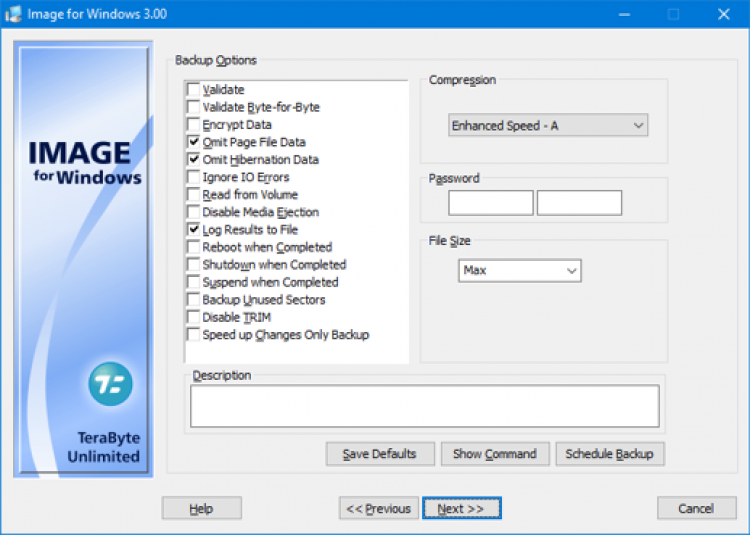Go back with << Previous button

[x=379, y=508]
